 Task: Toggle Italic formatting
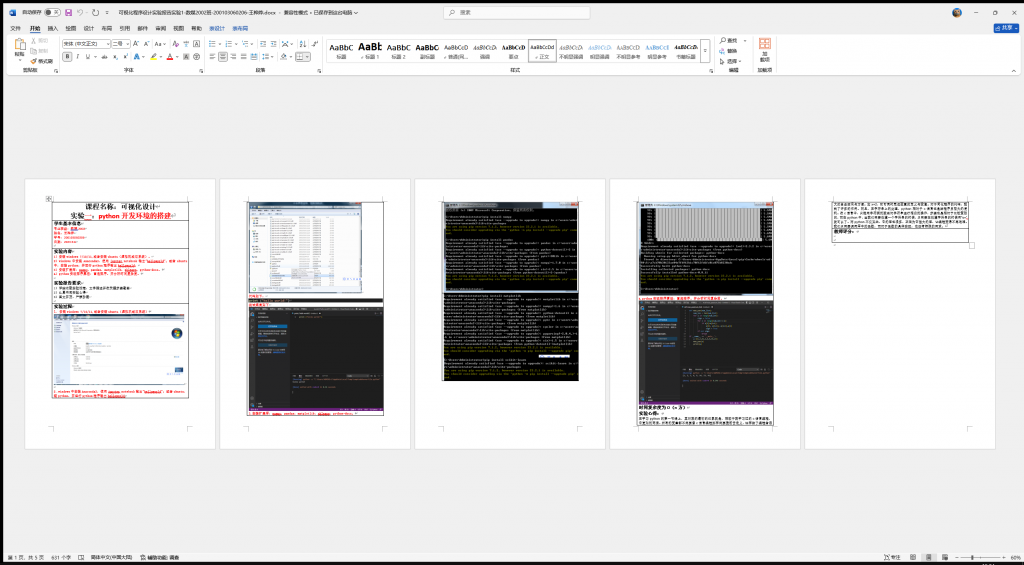tap(78, 57)
